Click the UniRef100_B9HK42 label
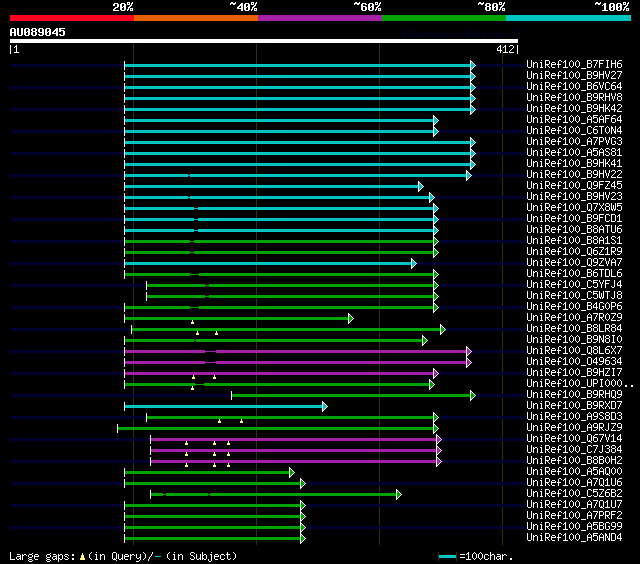 574,109
